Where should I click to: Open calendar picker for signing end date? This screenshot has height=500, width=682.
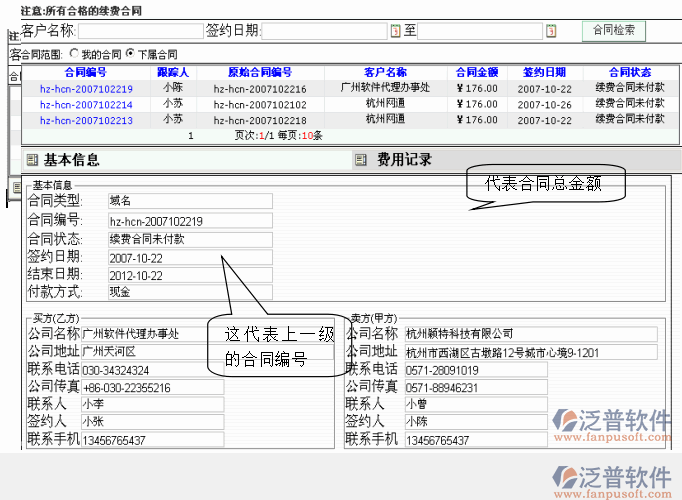(x=551, y=32)
